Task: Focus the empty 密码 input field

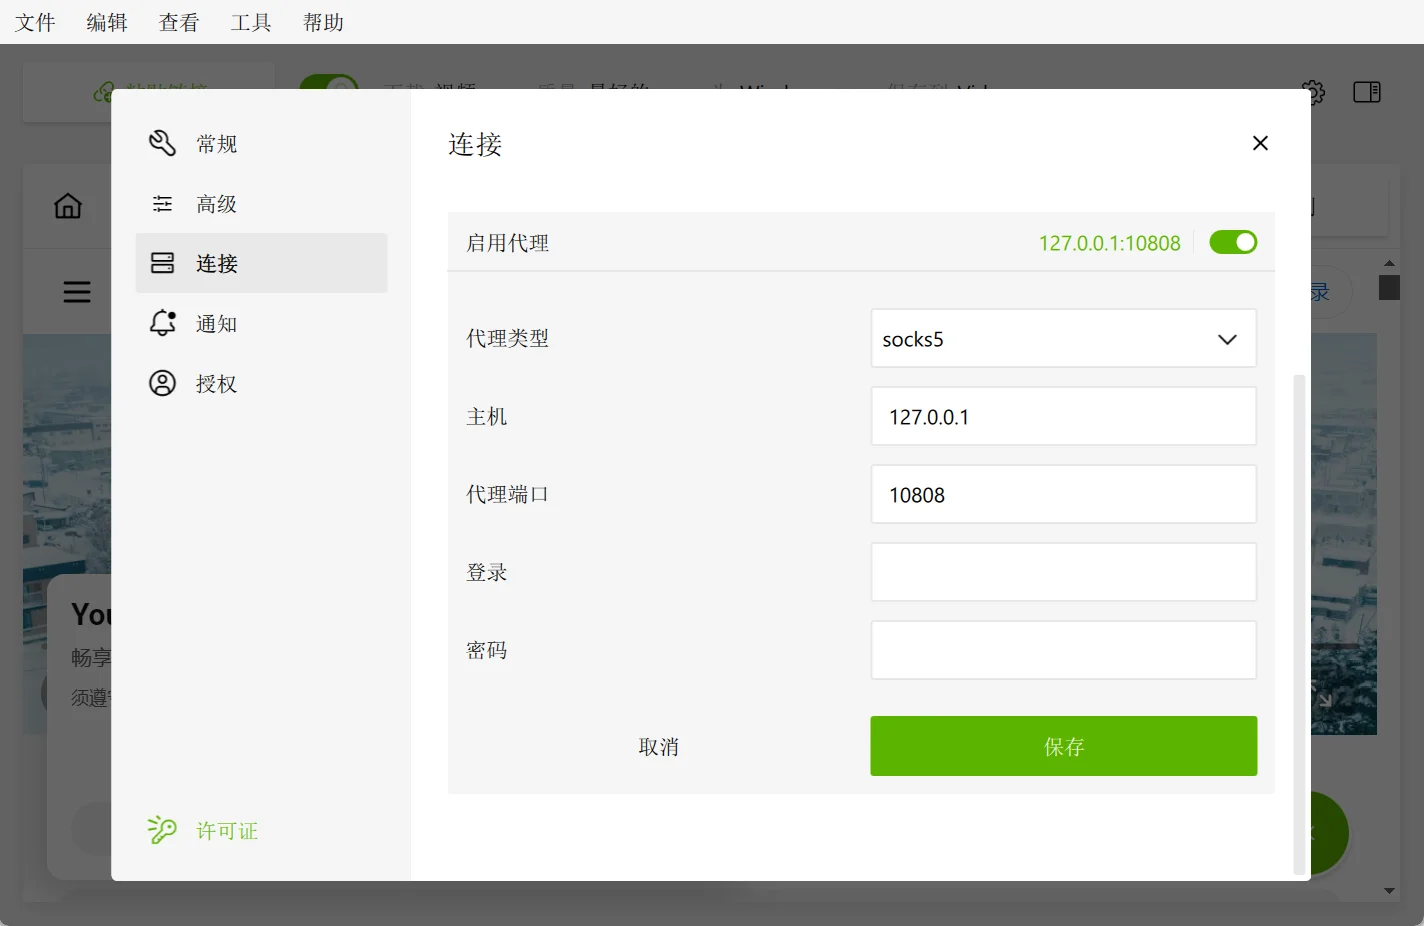Action: [x=1062, y=650]
